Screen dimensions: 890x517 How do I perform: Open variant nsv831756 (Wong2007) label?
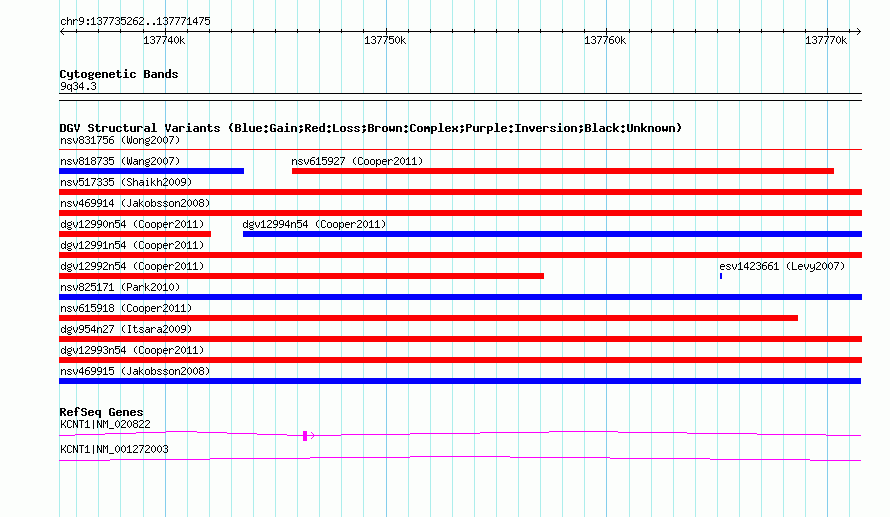pos(120,140)
